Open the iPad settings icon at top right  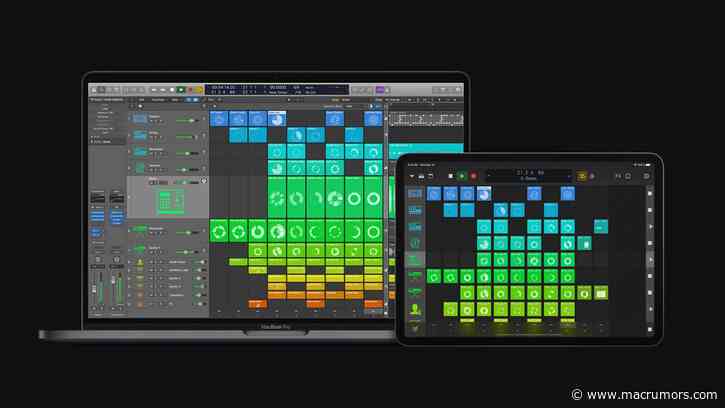pos(646,176)
